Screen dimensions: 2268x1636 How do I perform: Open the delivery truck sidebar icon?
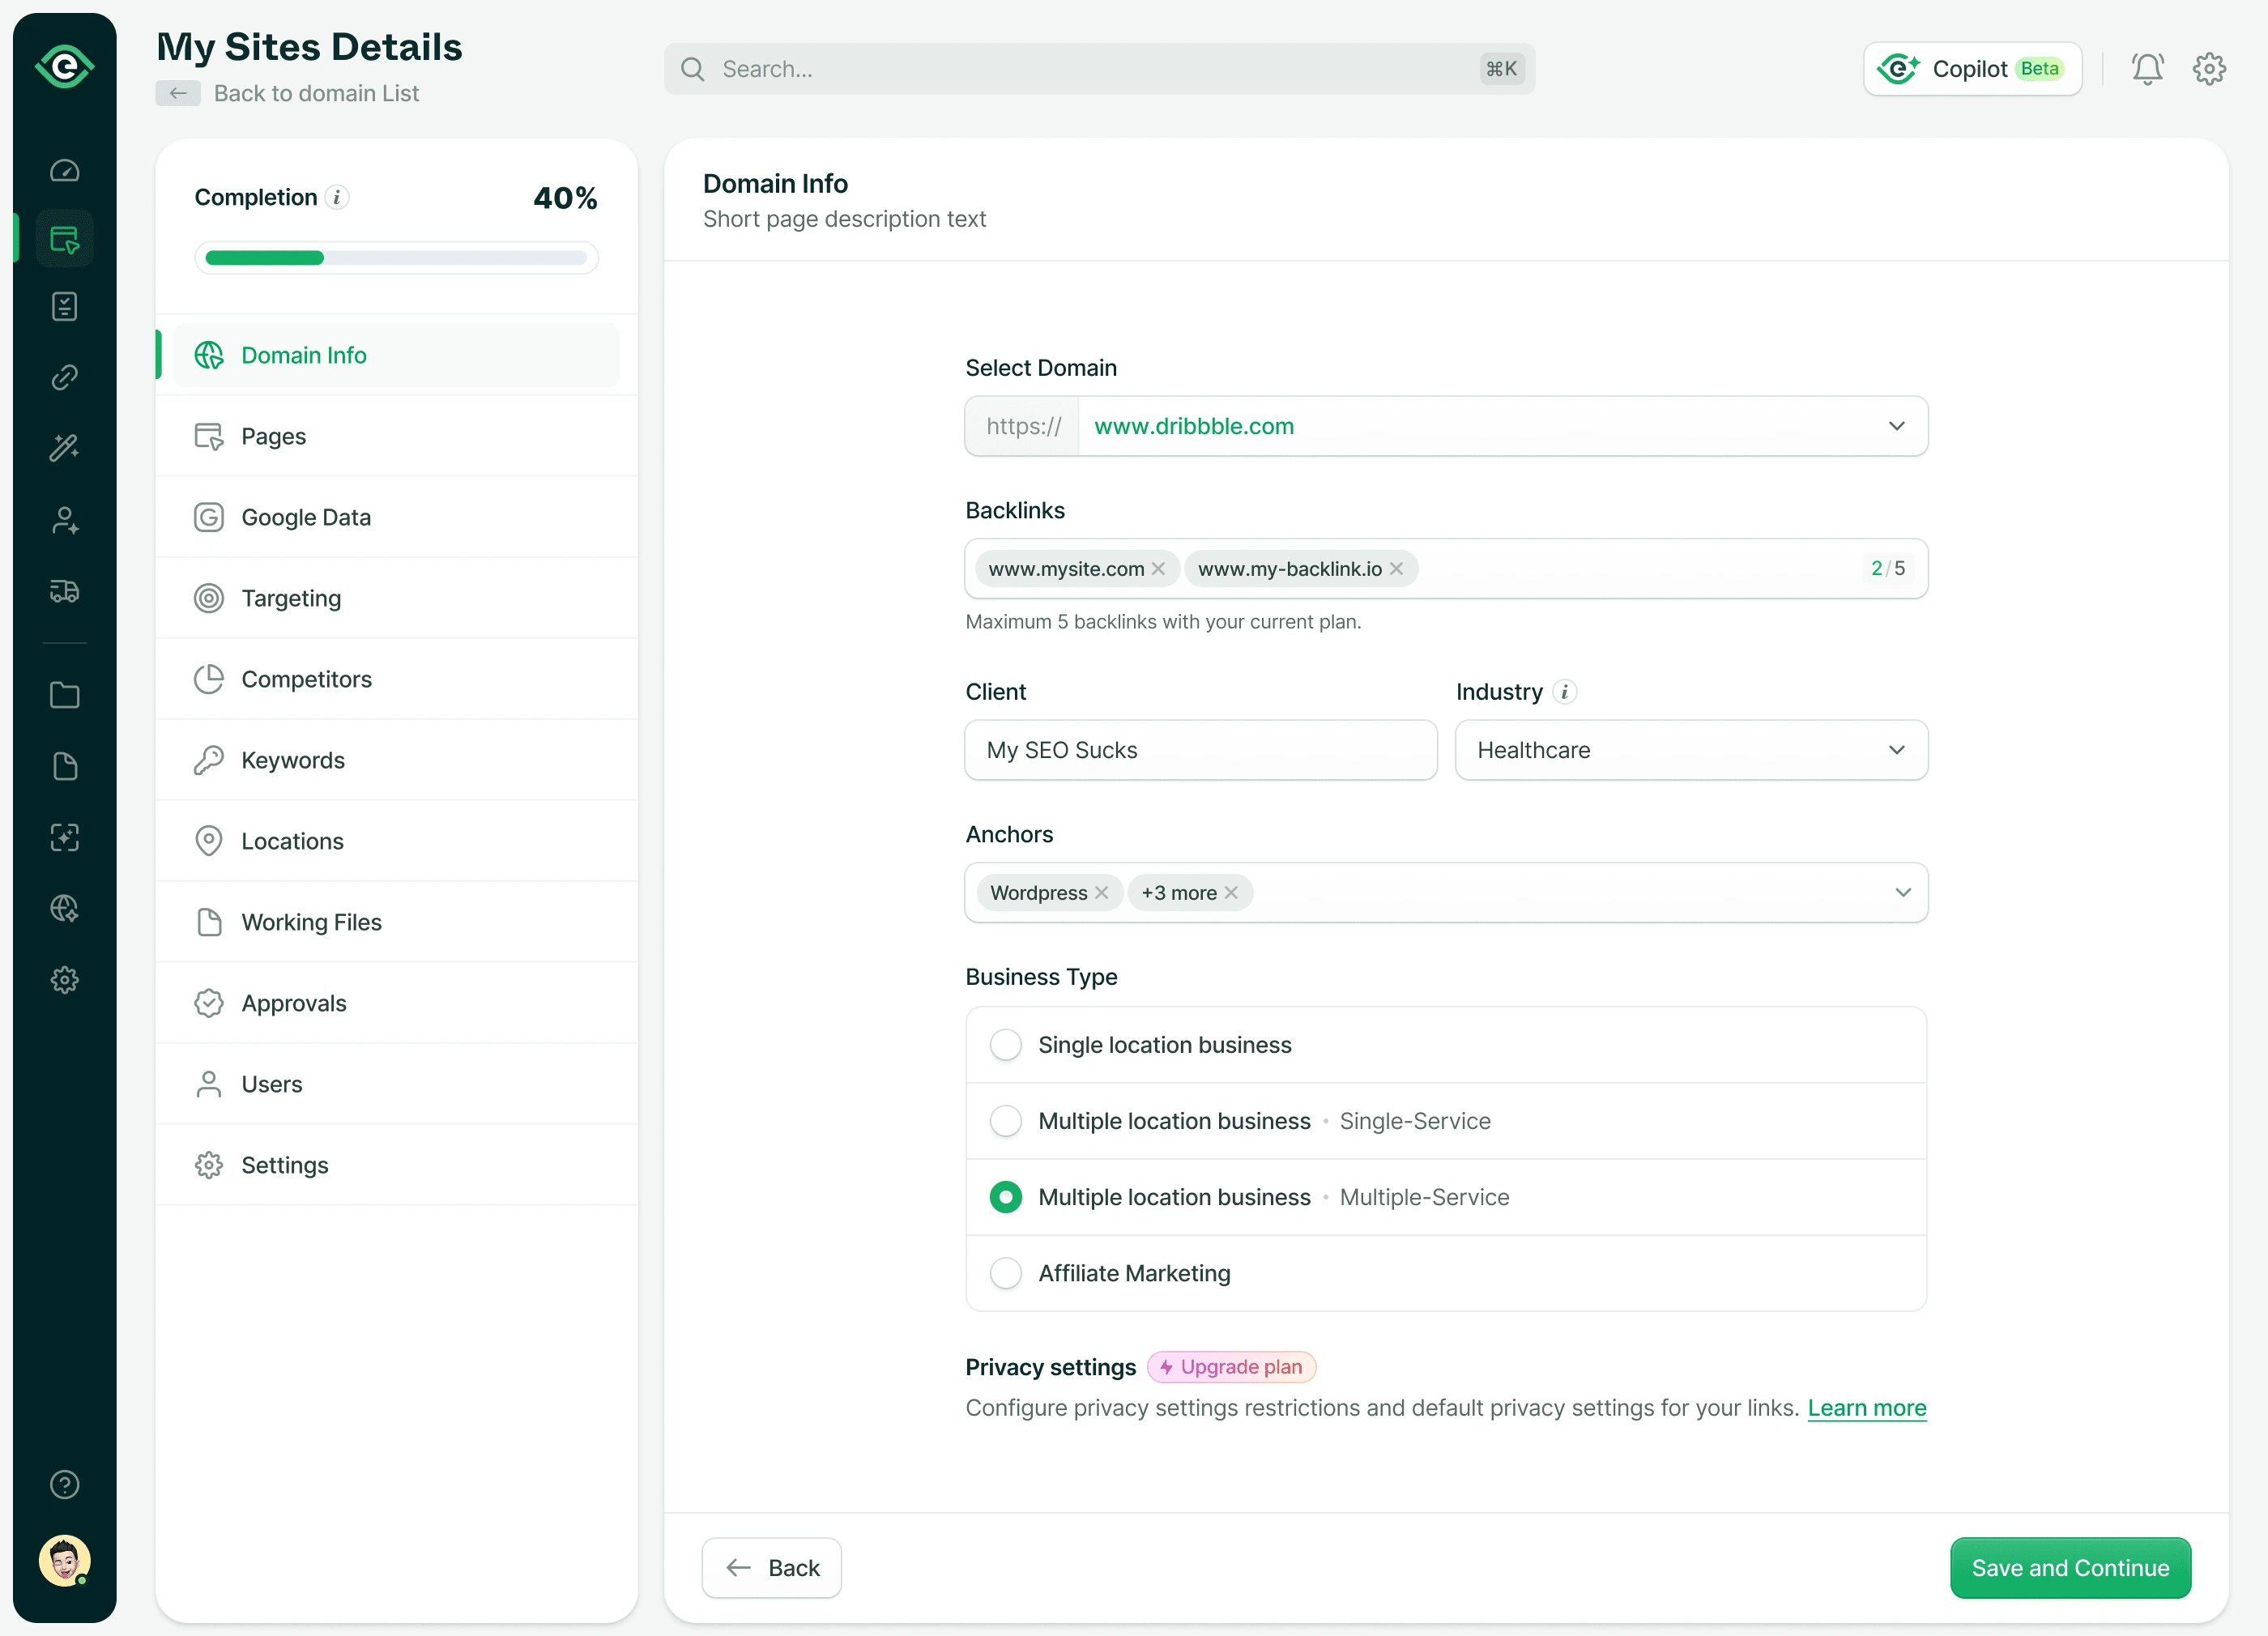65,591
